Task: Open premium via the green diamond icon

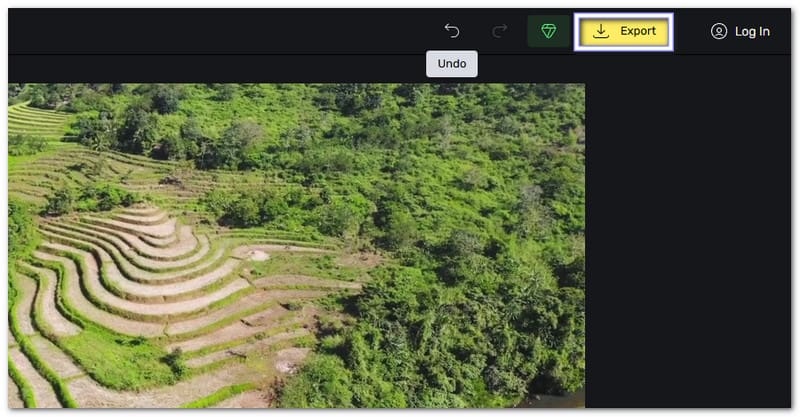Action: (548, 31)
